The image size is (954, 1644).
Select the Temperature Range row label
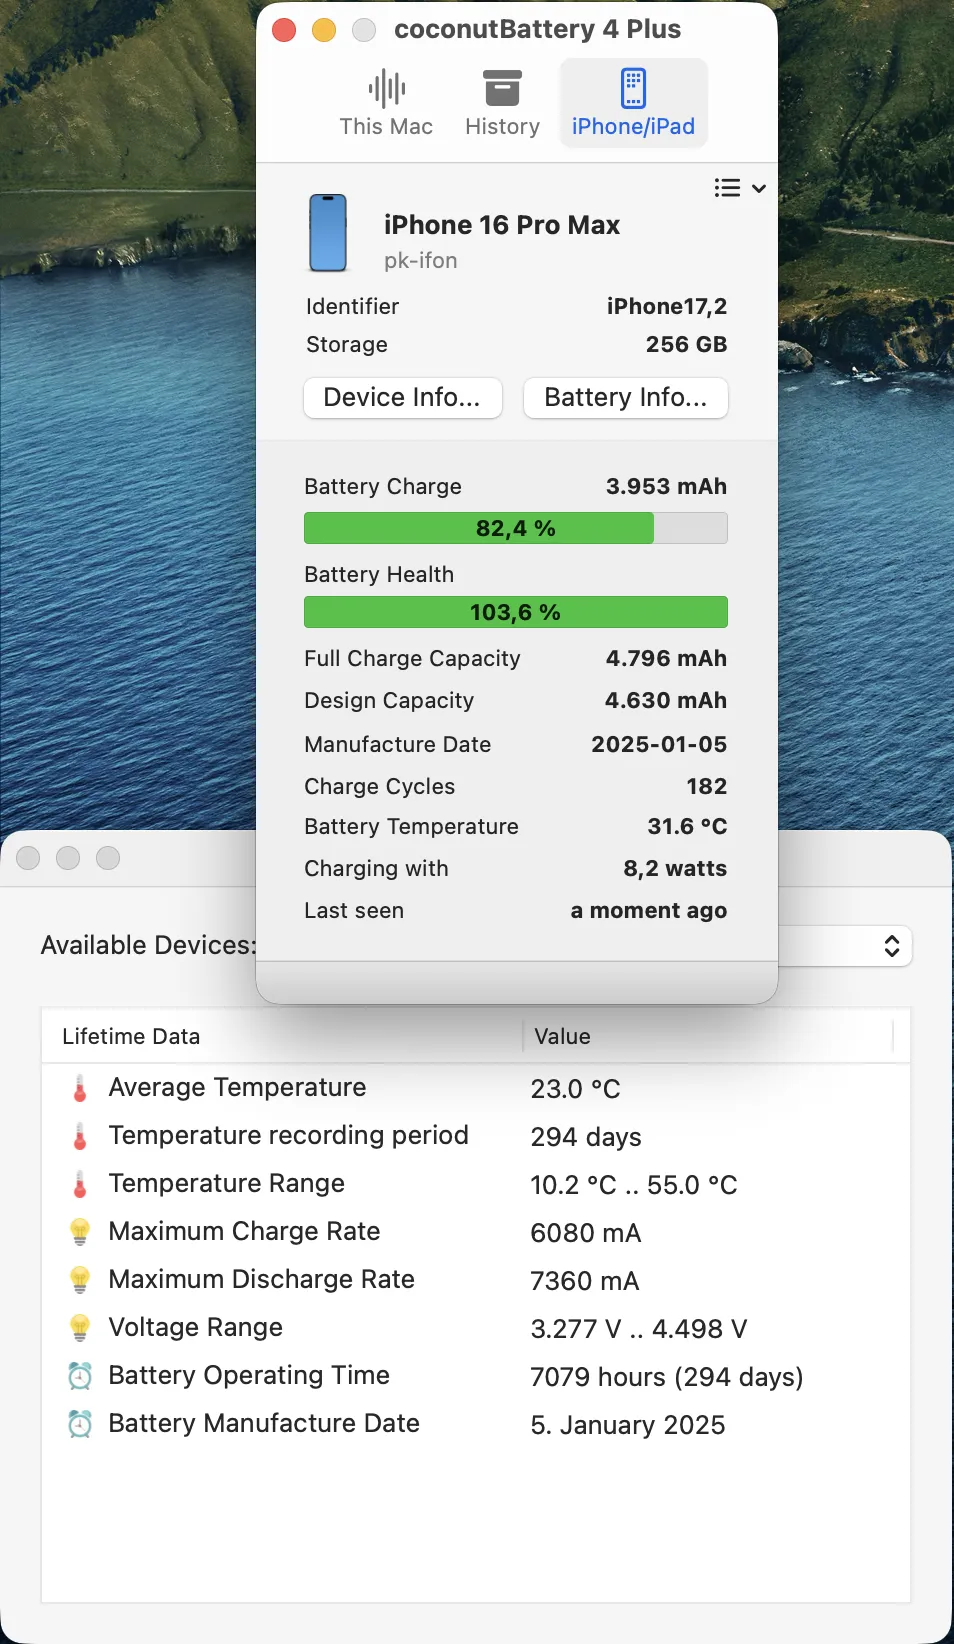pos(226,1183)
